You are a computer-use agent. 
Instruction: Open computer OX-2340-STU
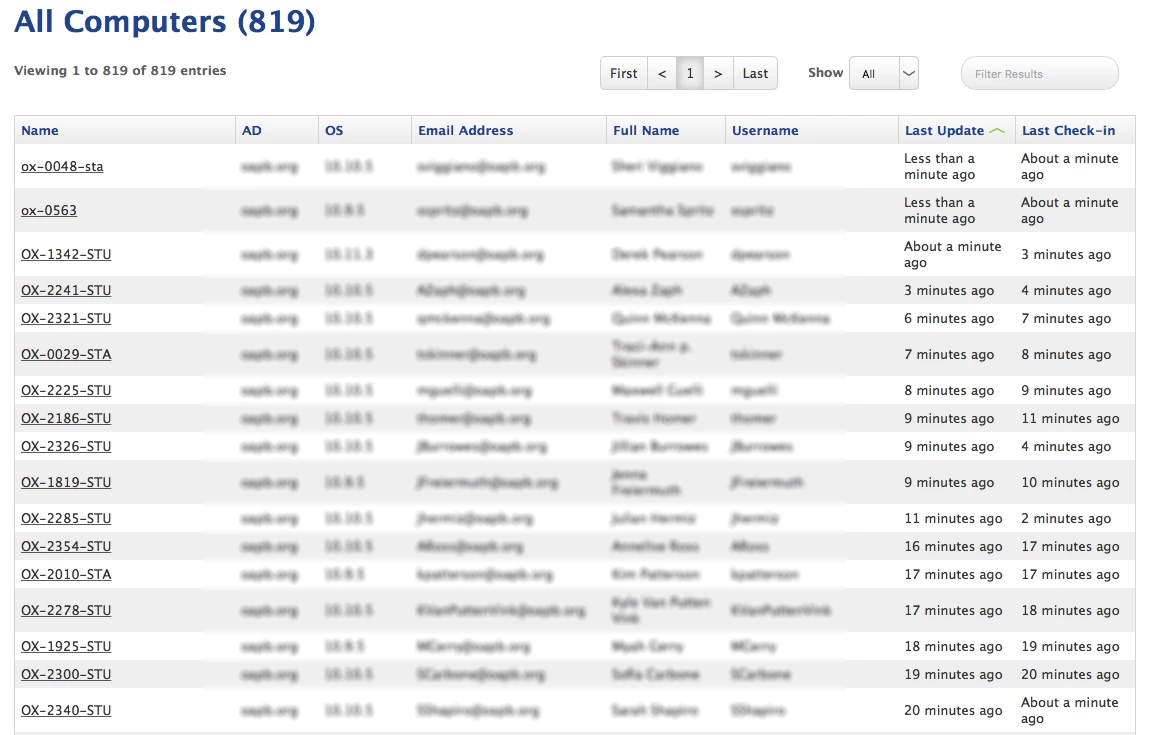click(x=66, y=711)
